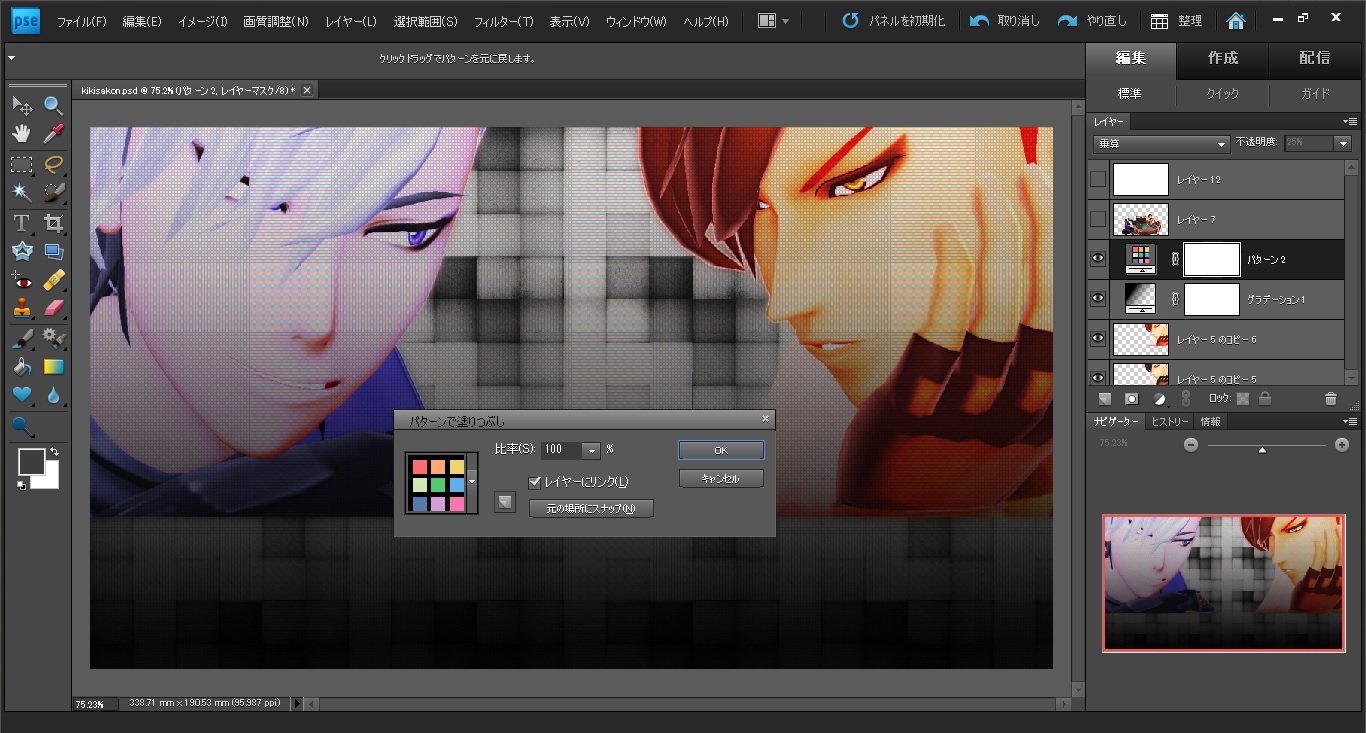Show the レイヤー 7 layer
Viewport: 1366px width, 733px height.
(1098, 219)
